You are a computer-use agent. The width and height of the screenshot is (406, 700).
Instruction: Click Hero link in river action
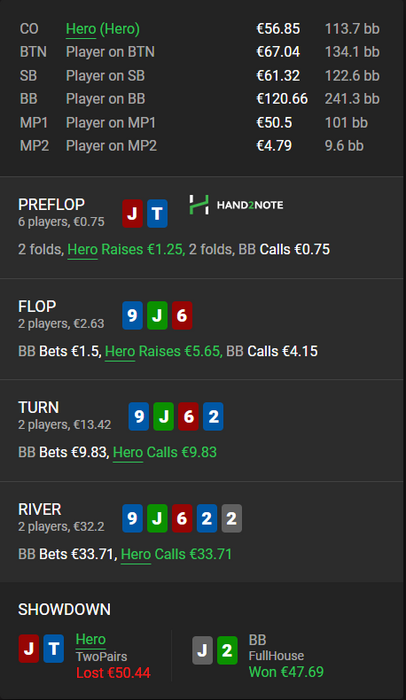tap(136, 554)
